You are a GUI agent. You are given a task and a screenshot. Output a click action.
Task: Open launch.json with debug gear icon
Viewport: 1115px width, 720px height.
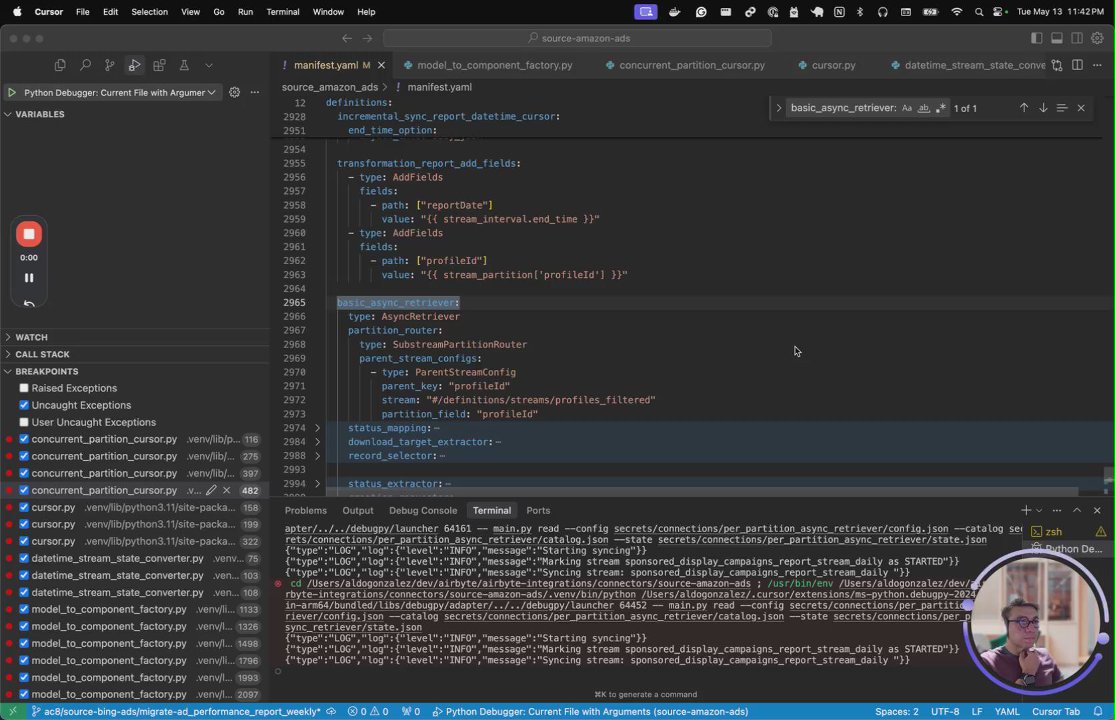pyautogui.click(x=234, y=92)
